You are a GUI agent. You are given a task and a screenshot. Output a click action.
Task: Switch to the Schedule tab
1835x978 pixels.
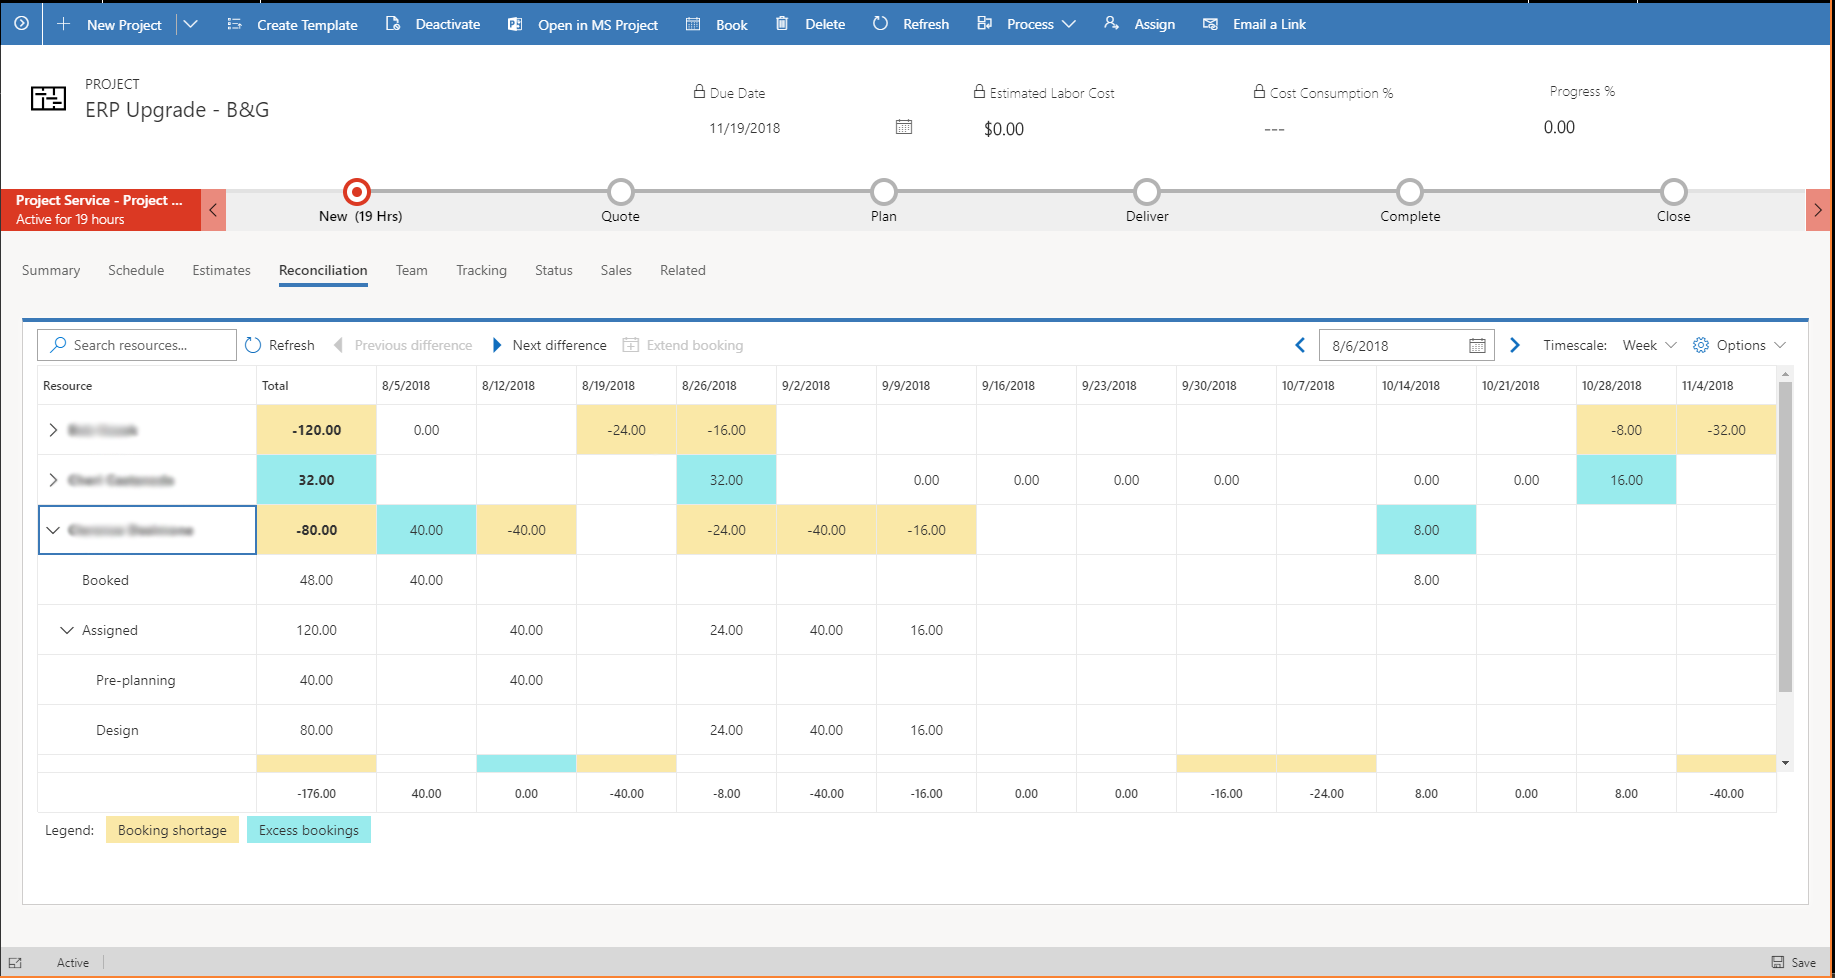point(136,270)
